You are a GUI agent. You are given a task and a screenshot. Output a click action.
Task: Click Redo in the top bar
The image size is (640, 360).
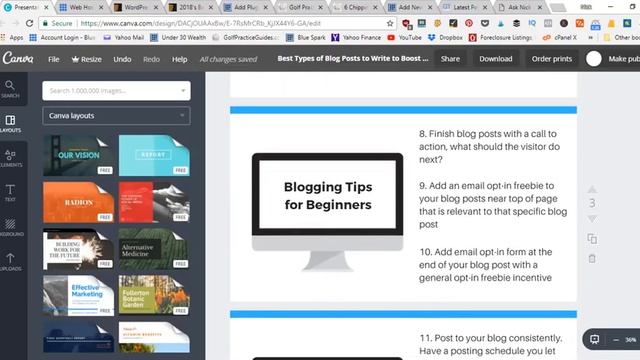click(151, 59)
